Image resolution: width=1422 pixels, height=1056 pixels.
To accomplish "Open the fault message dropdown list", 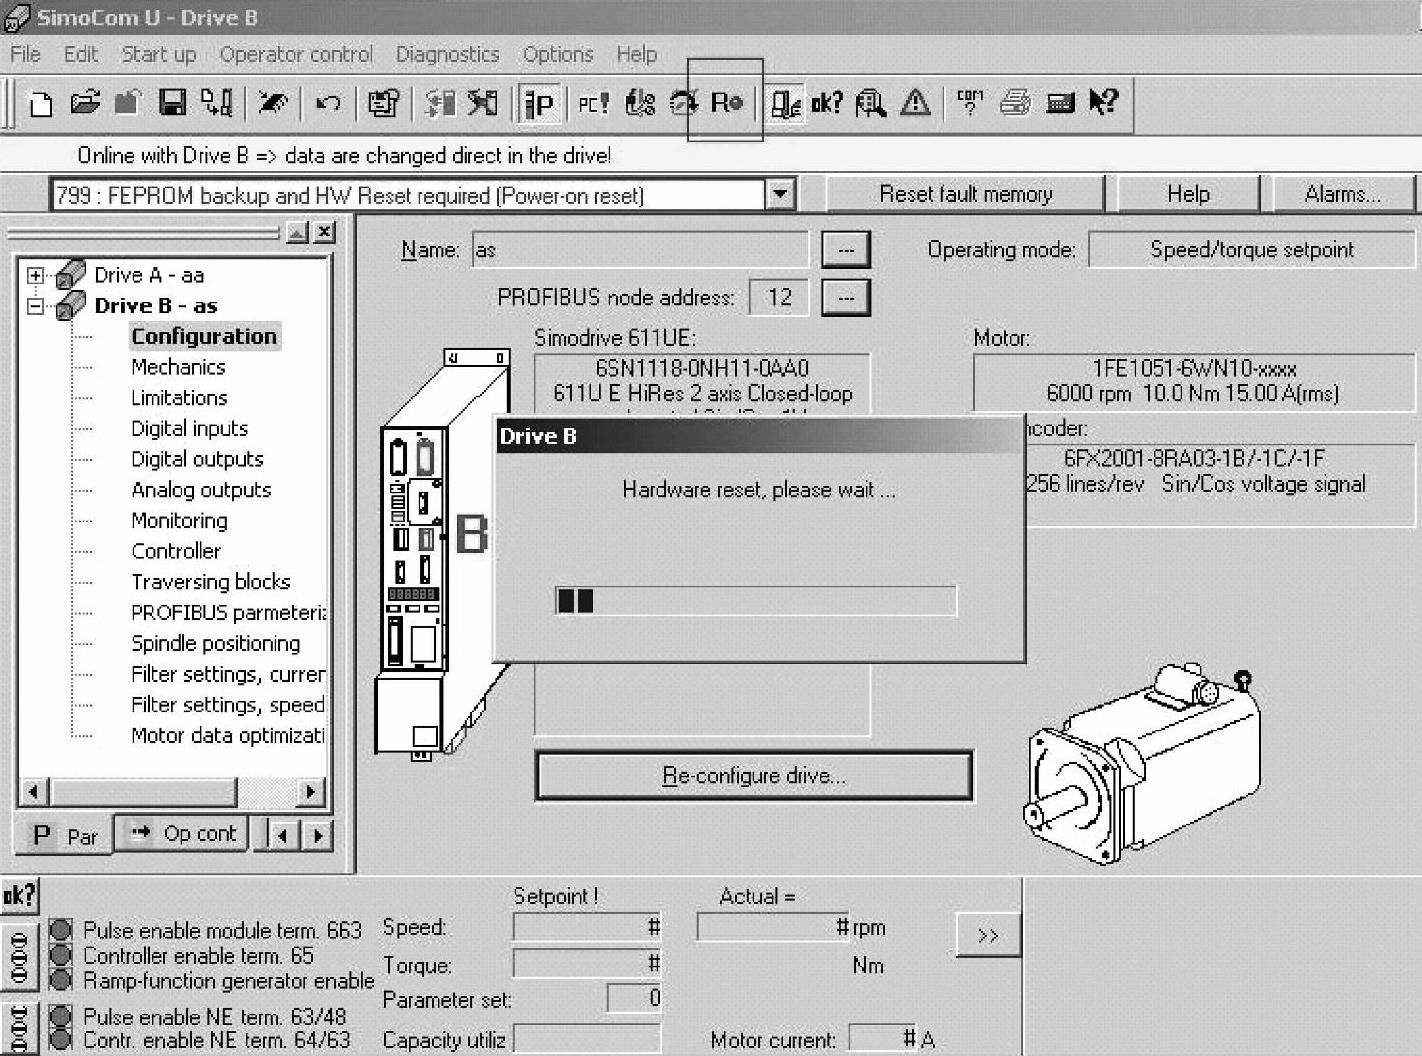I will [x=781, y=194].
